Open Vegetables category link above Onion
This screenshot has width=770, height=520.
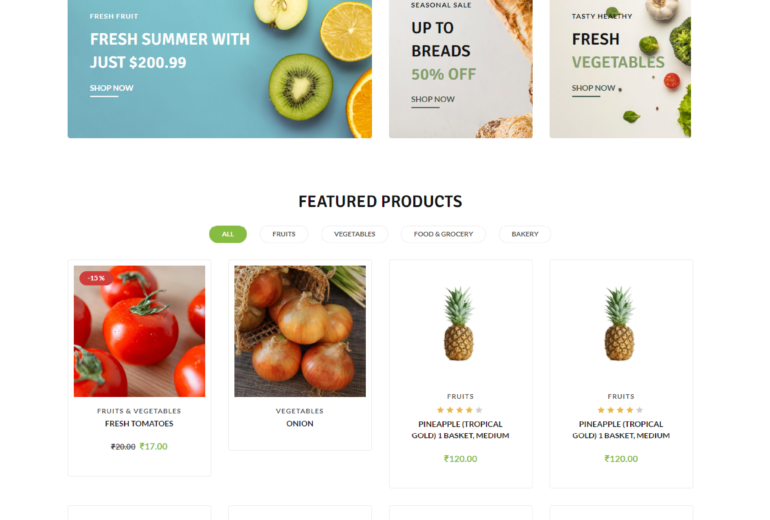(300, 411)
